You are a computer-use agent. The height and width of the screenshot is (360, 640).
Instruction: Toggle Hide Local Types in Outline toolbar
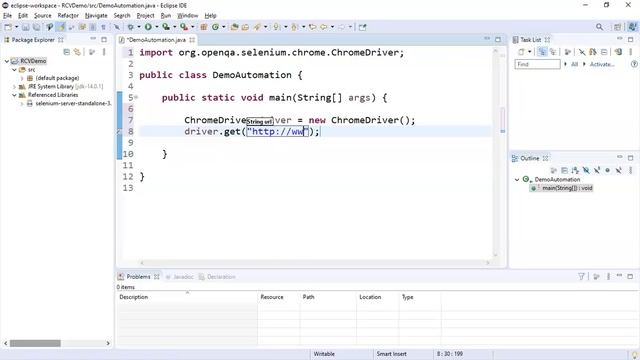point(619,170)
